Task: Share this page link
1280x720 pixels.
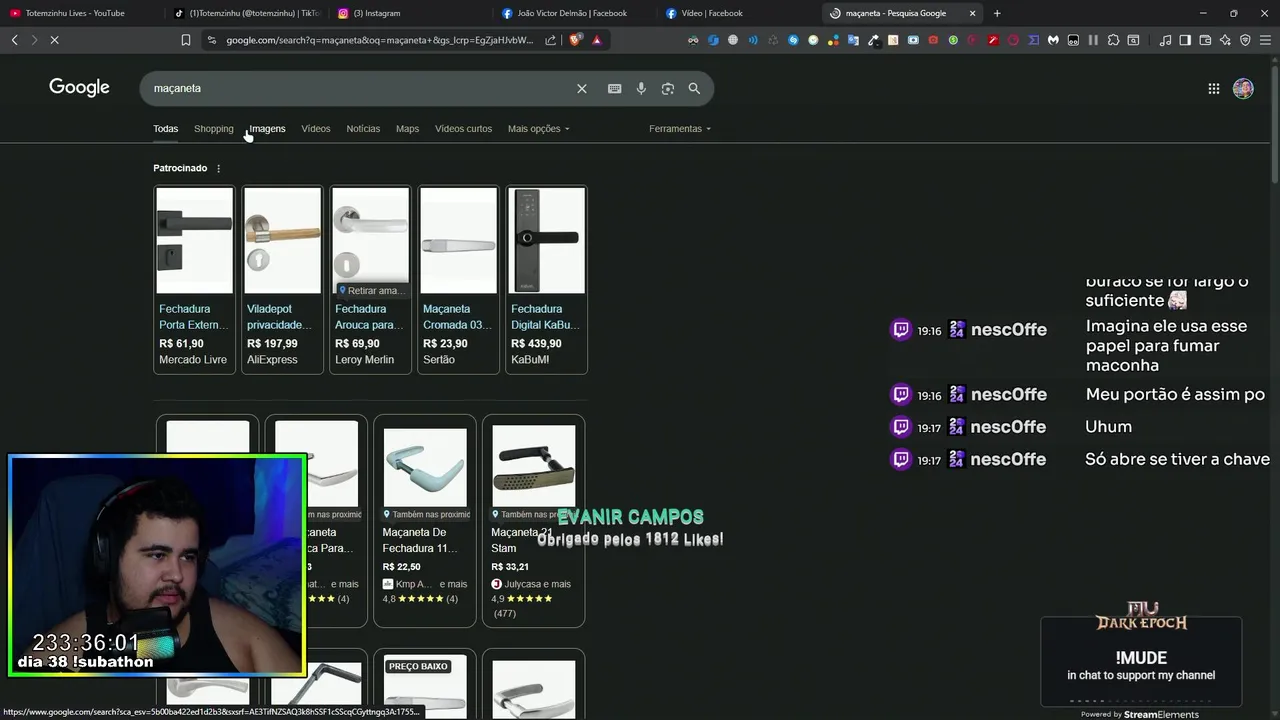Action: coord(550,40)
